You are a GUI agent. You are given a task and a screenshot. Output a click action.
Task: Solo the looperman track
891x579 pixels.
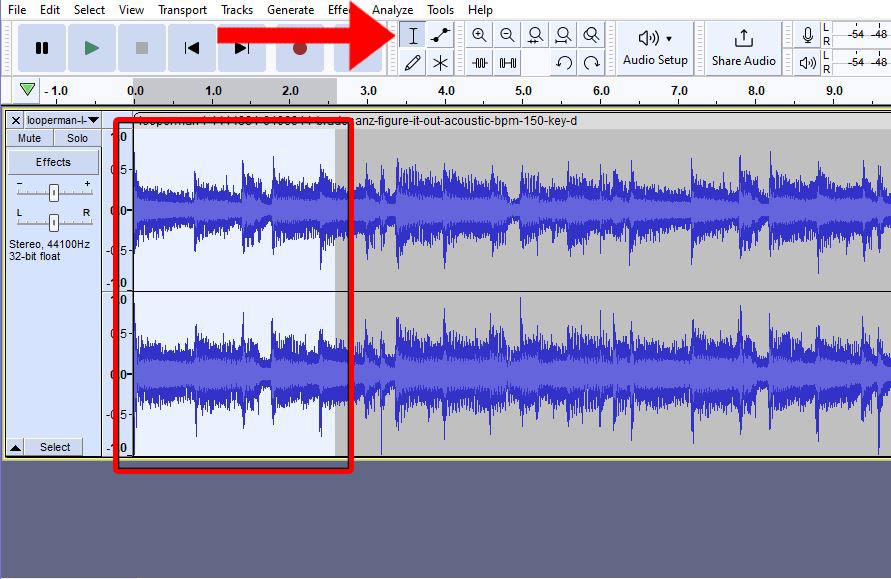pos(77,138)
